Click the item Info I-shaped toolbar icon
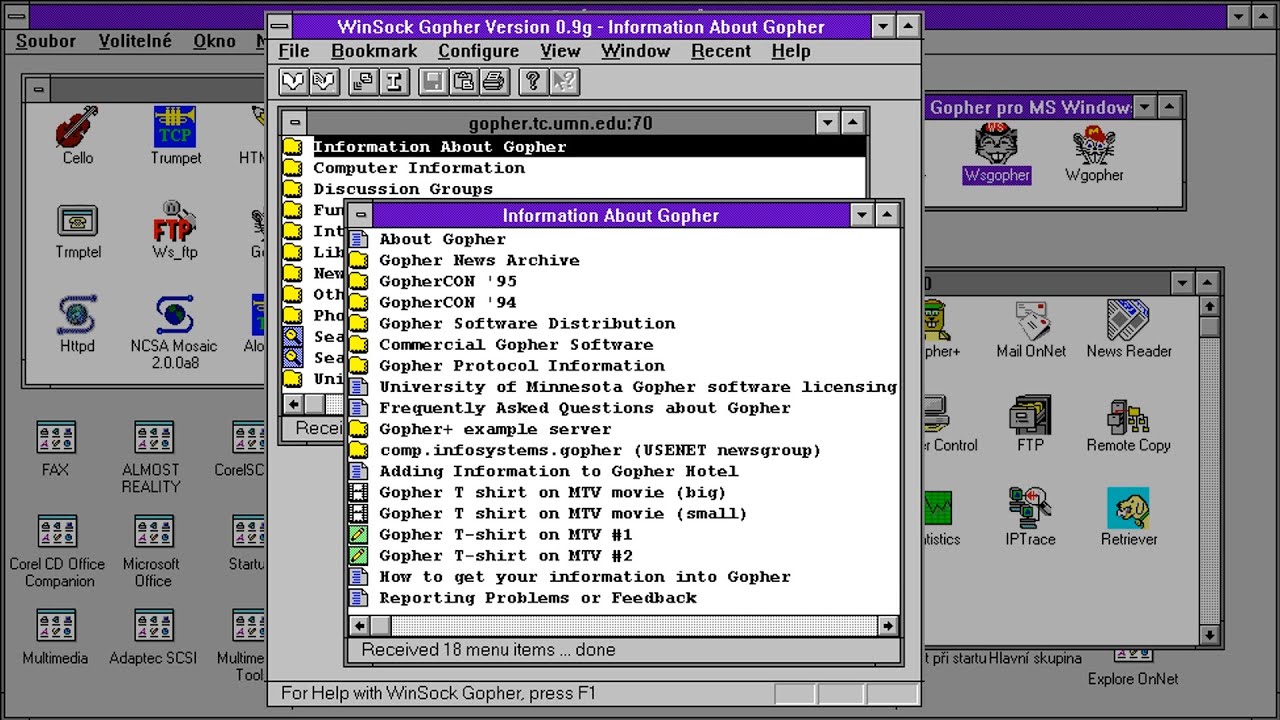Viewport: 1280px width, 720px height. coord(394,81)
